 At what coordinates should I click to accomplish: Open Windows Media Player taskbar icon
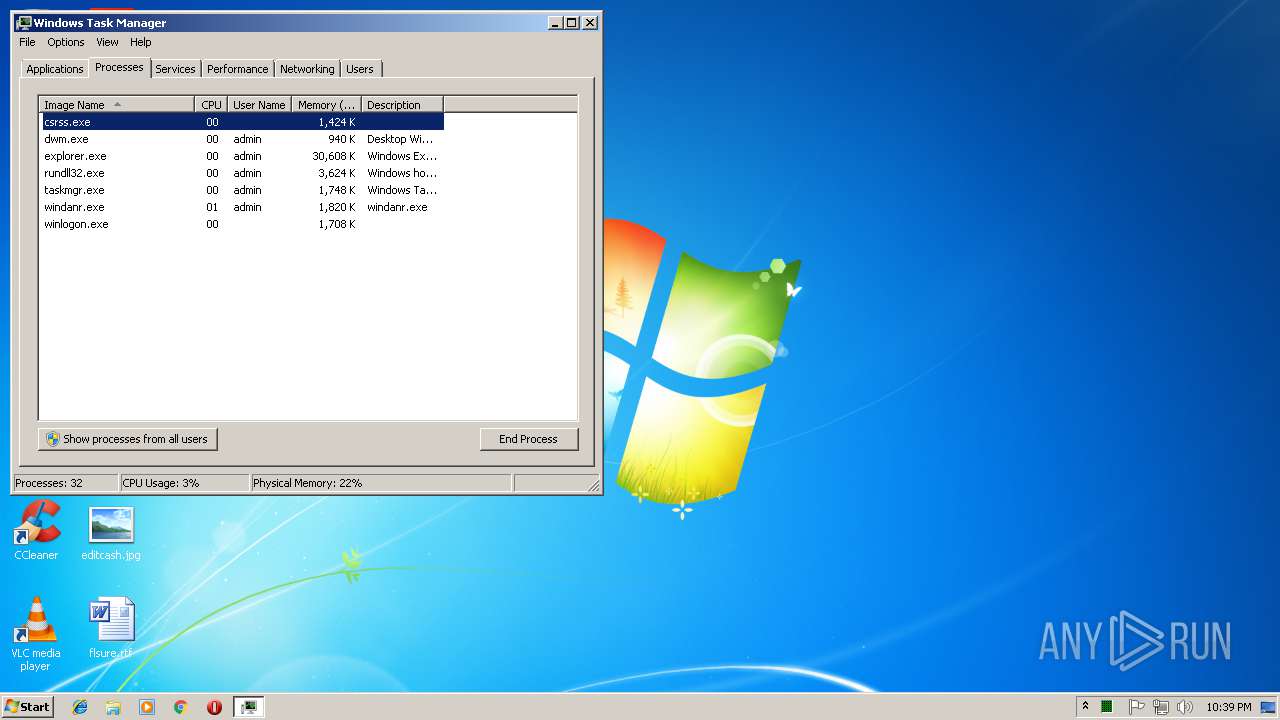click(147, 707)
